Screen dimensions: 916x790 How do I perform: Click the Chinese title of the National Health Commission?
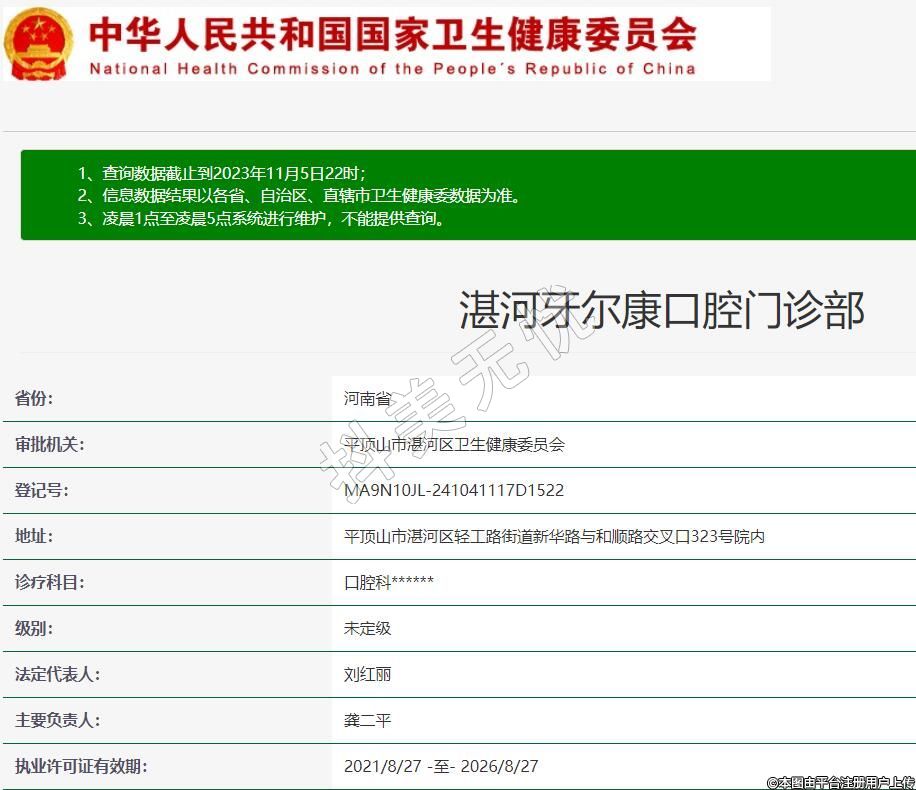tap(392, 34)
